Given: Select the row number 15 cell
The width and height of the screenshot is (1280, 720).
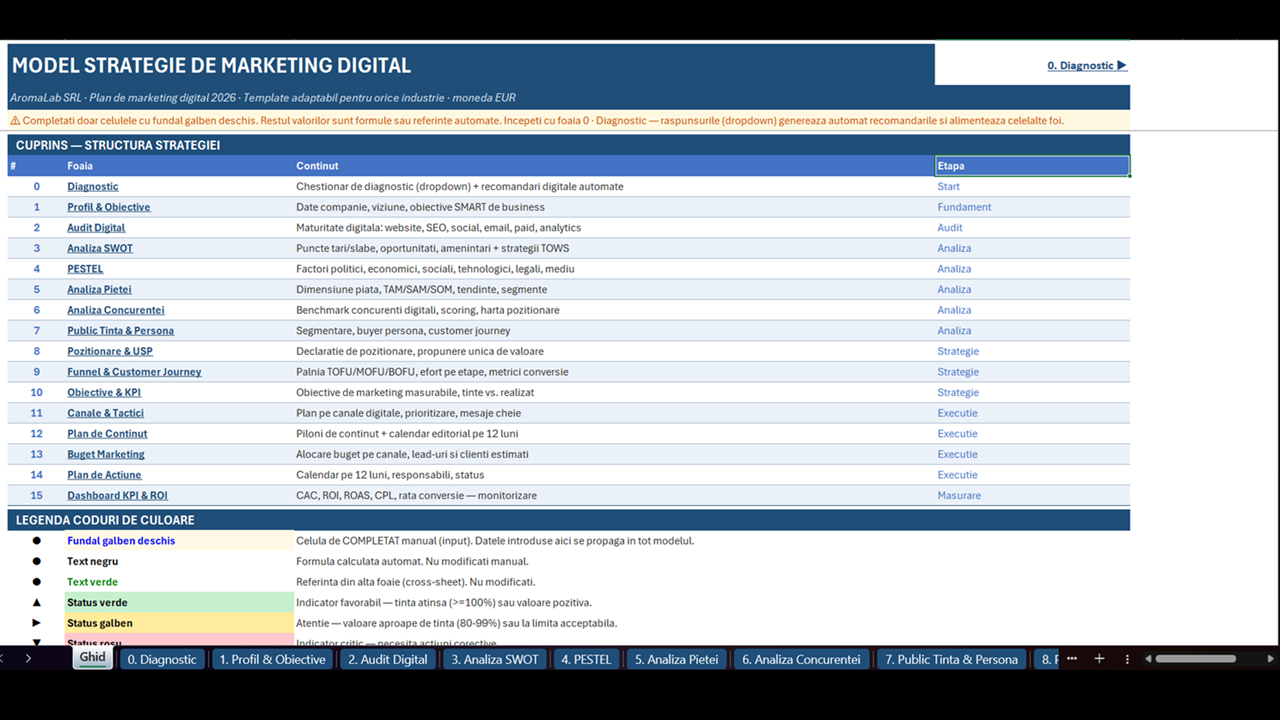Looking at the screenshot, I should coord(36,496).
